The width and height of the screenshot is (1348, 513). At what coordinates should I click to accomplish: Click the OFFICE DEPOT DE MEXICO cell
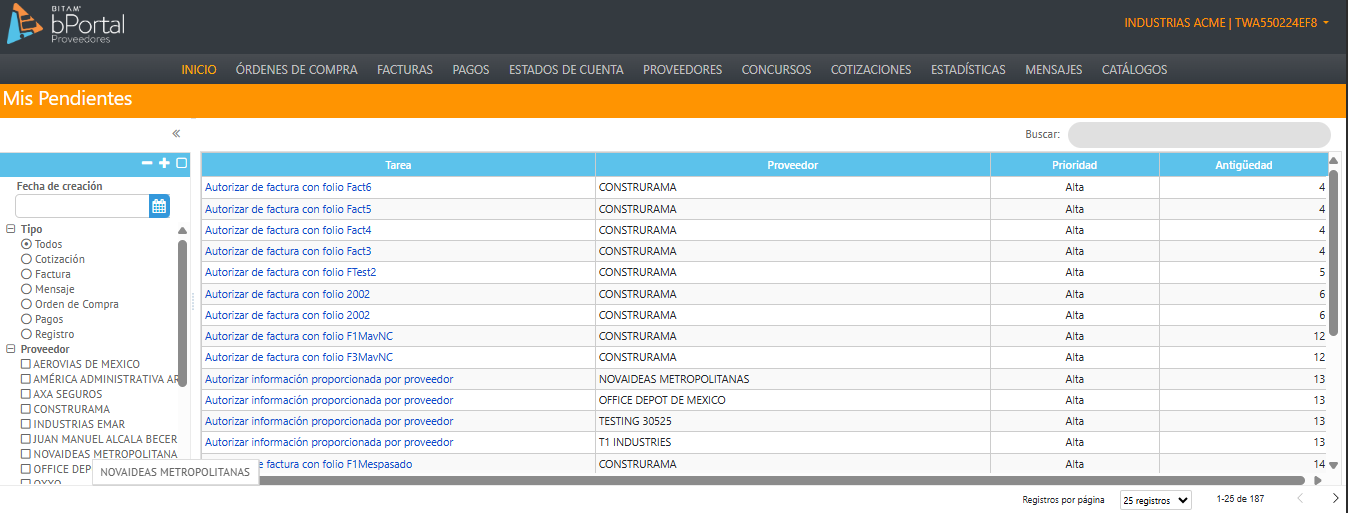tap(793, 400)
